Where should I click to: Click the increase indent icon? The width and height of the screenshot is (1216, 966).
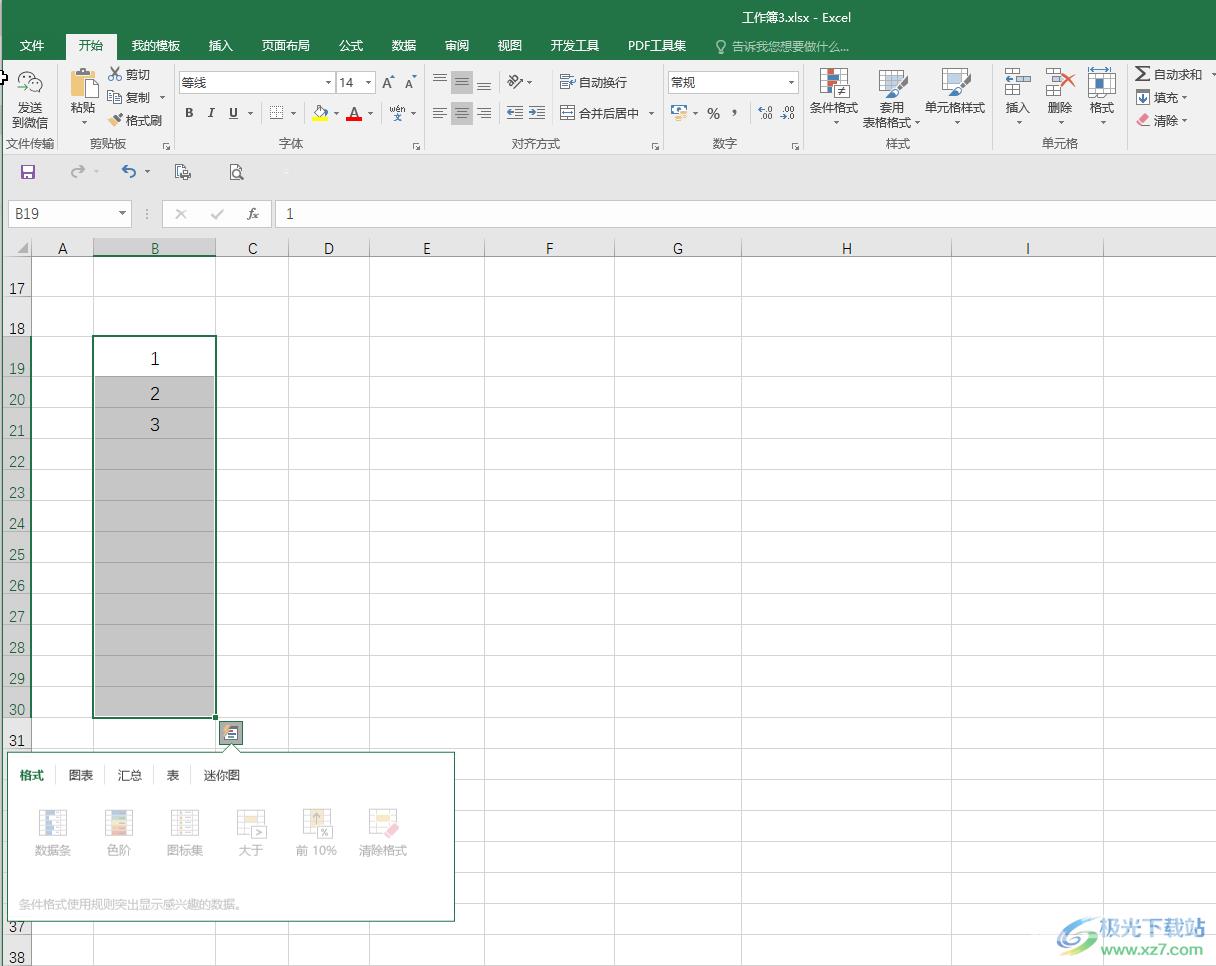point(537,113)
